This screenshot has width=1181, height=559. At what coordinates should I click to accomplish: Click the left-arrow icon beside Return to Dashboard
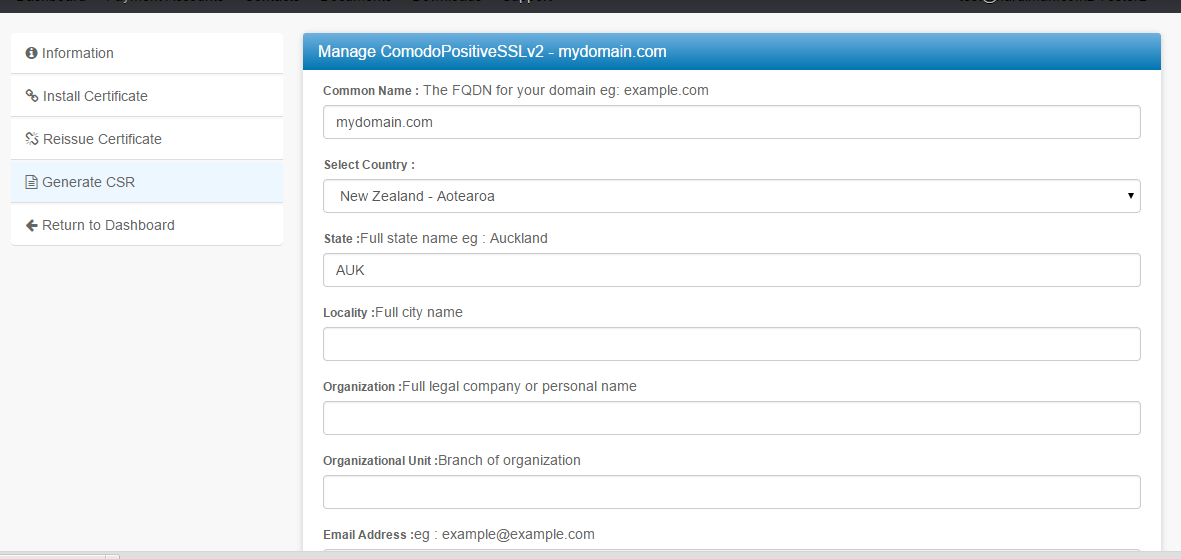click(31, 225)
